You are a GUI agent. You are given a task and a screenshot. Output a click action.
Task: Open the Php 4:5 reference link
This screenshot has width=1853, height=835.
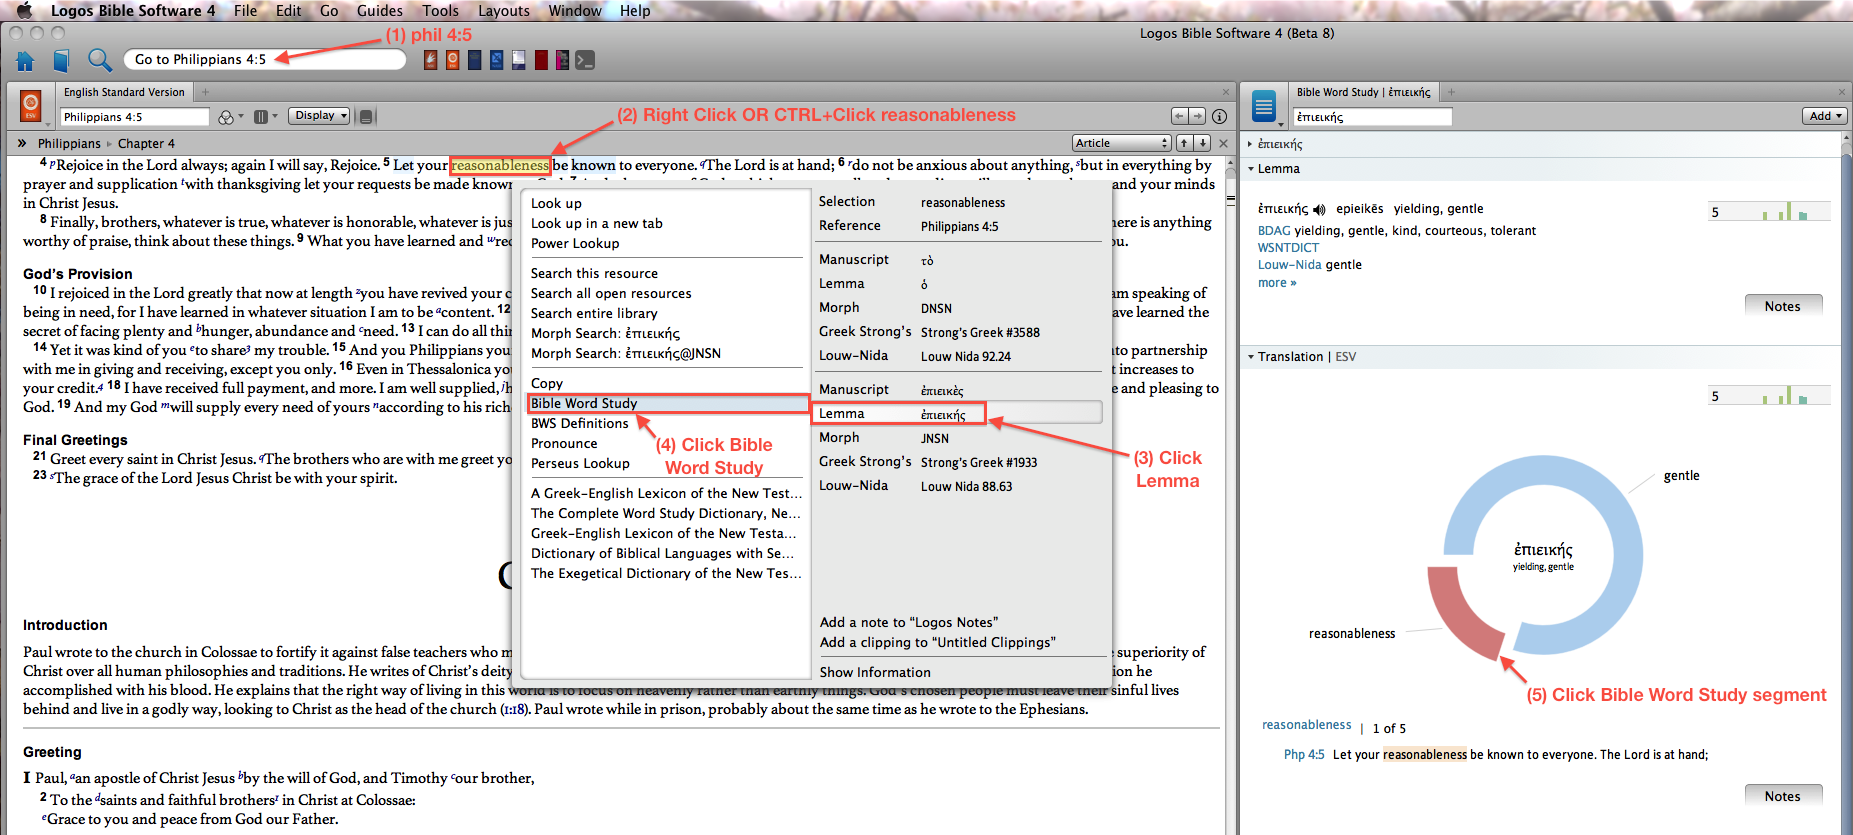[1304, 755]
